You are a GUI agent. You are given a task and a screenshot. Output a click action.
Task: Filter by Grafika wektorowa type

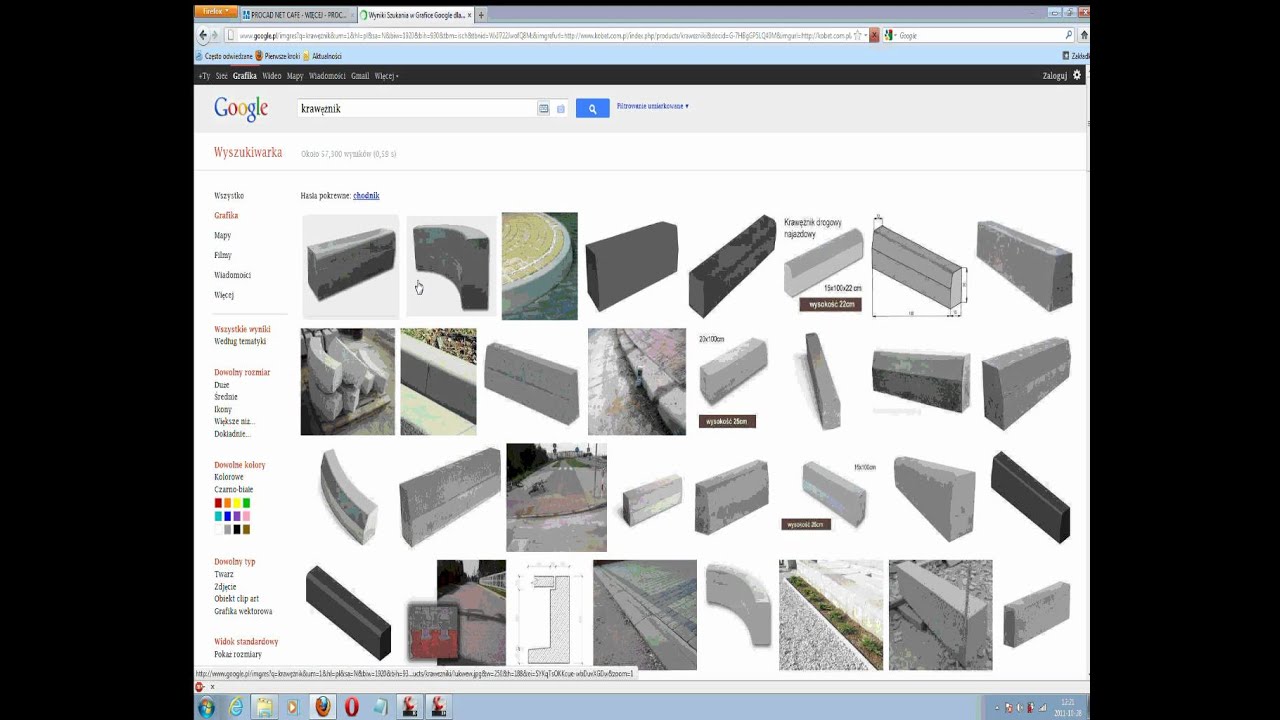coord(243,611)
